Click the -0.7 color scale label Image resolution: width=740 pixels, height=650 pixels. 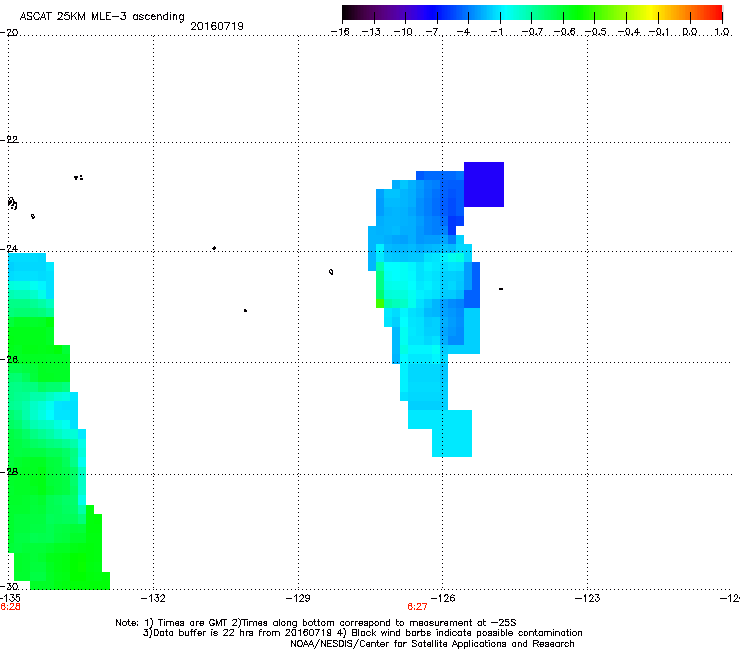(x=532, y=32)
